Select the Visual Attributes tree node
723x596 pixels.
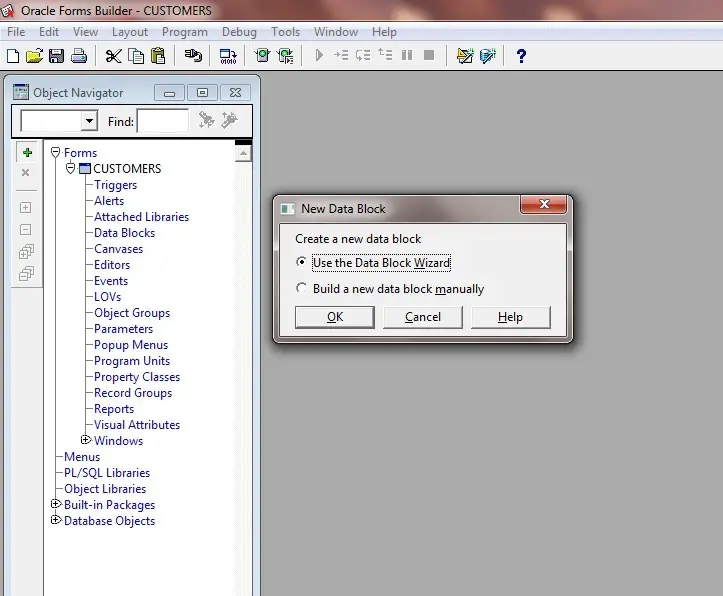coord(137,425)
